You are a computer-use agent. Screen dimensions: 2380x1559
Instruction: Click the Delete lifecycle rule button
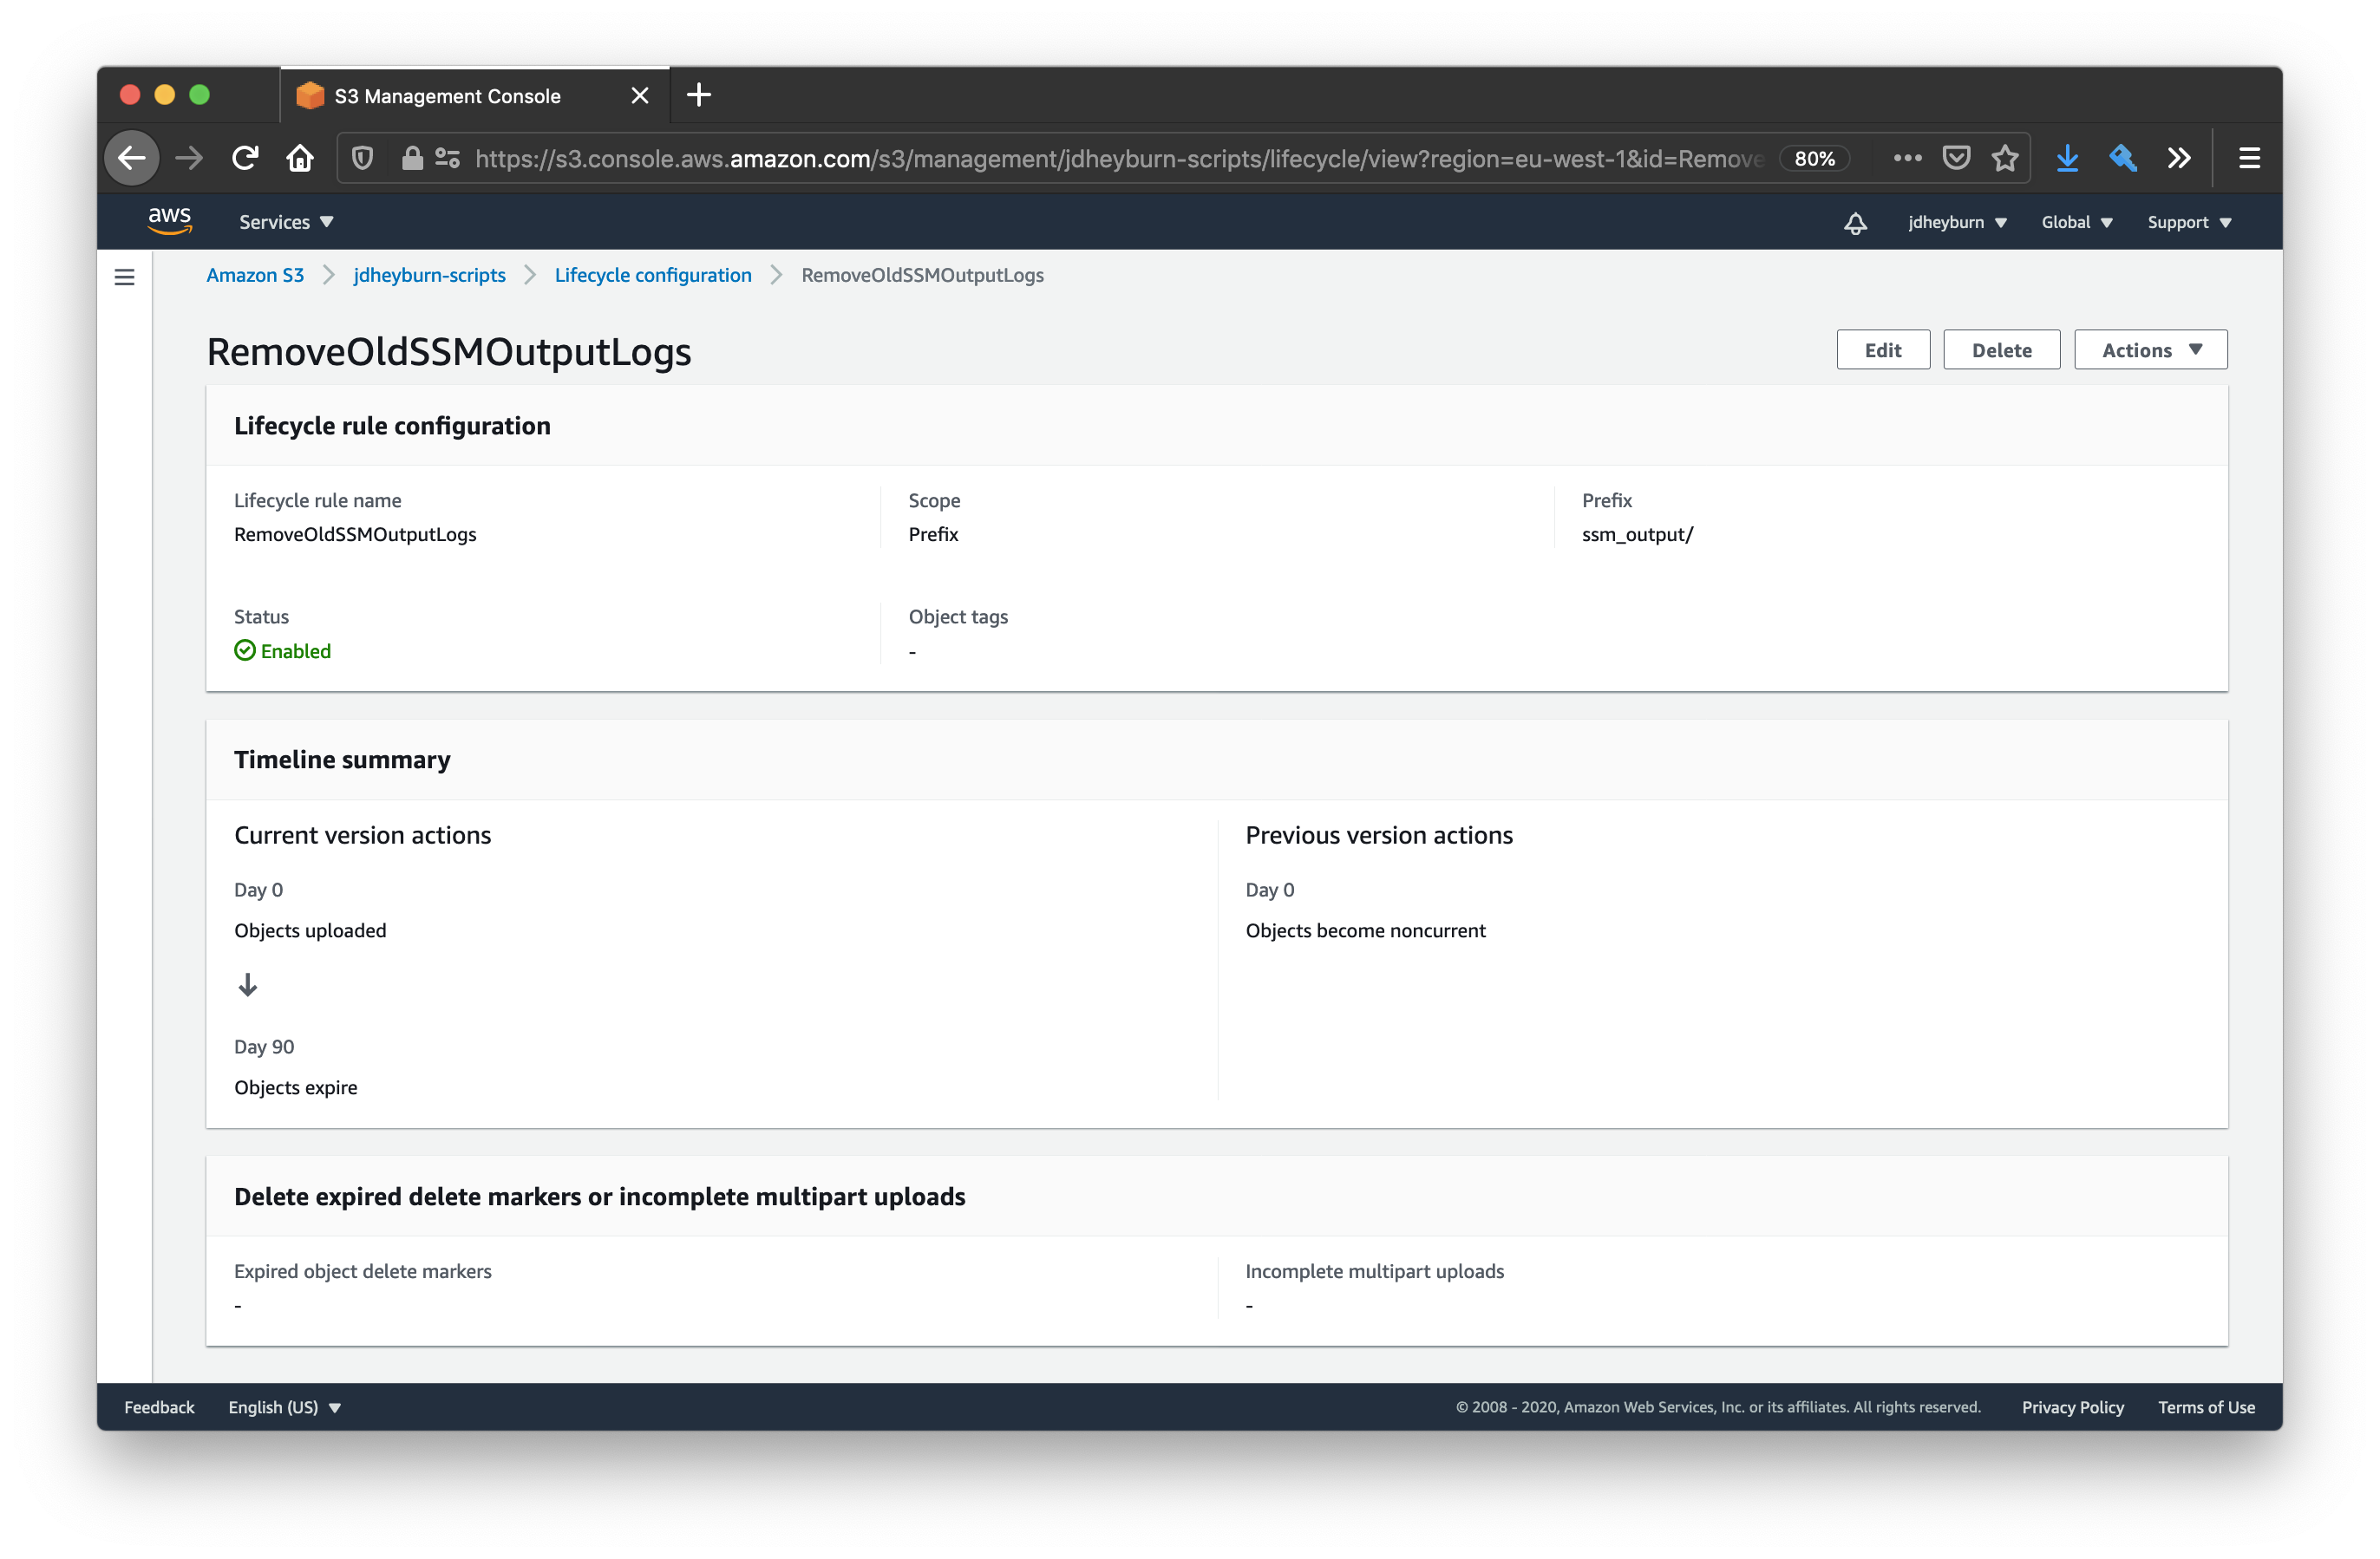(2001, 350)
